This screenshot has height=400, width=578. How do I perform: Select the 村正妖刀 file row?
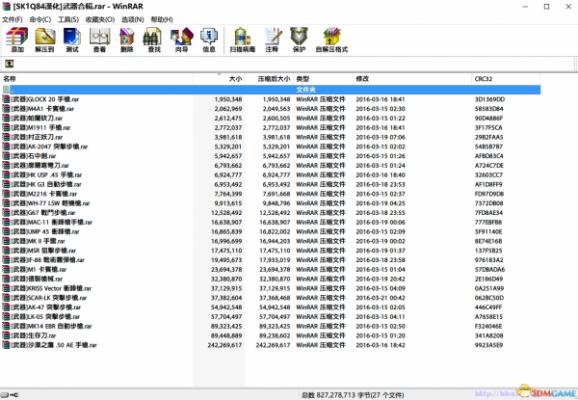point(271,137)
